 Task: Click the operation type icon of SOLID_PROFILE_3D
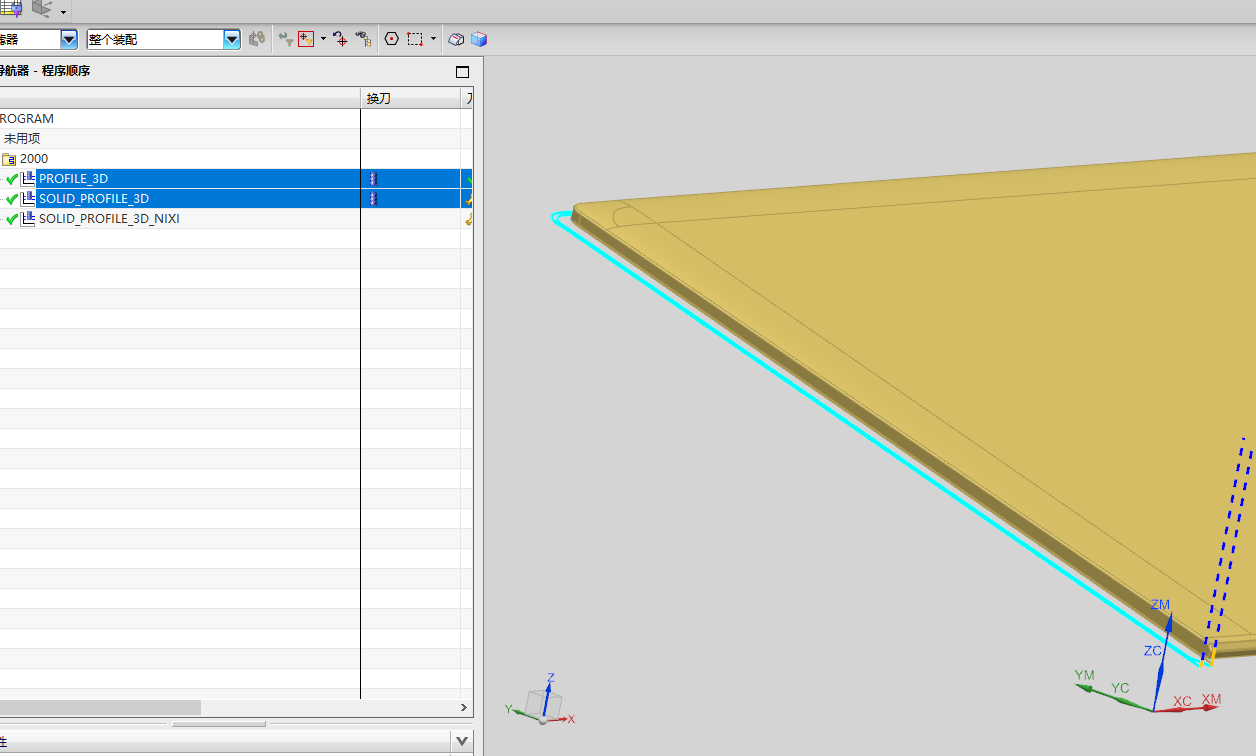(28, 198)
